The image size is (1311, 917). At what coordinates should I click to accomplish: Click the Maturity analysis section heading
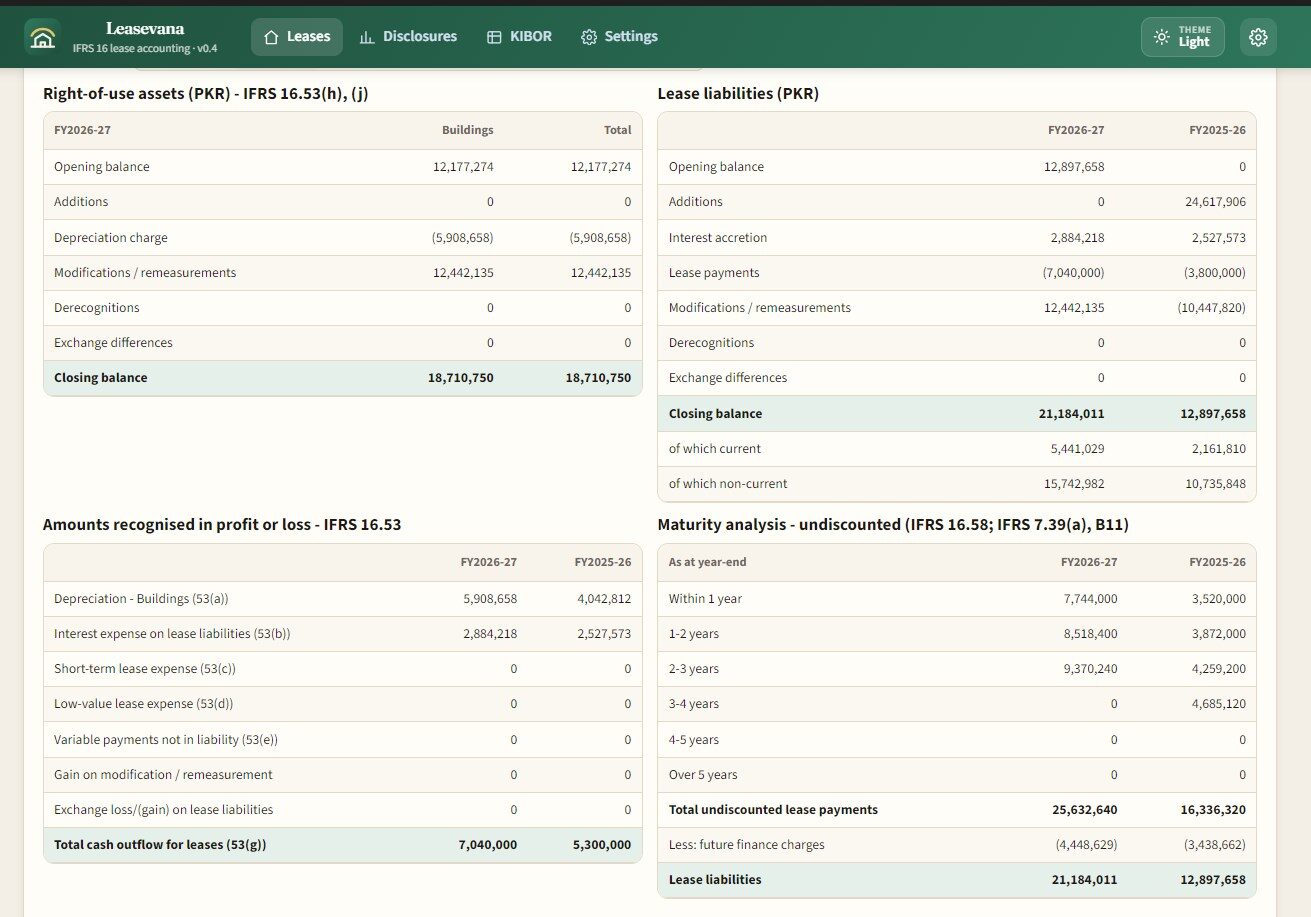pyautogui.click(x=893, y=524)
